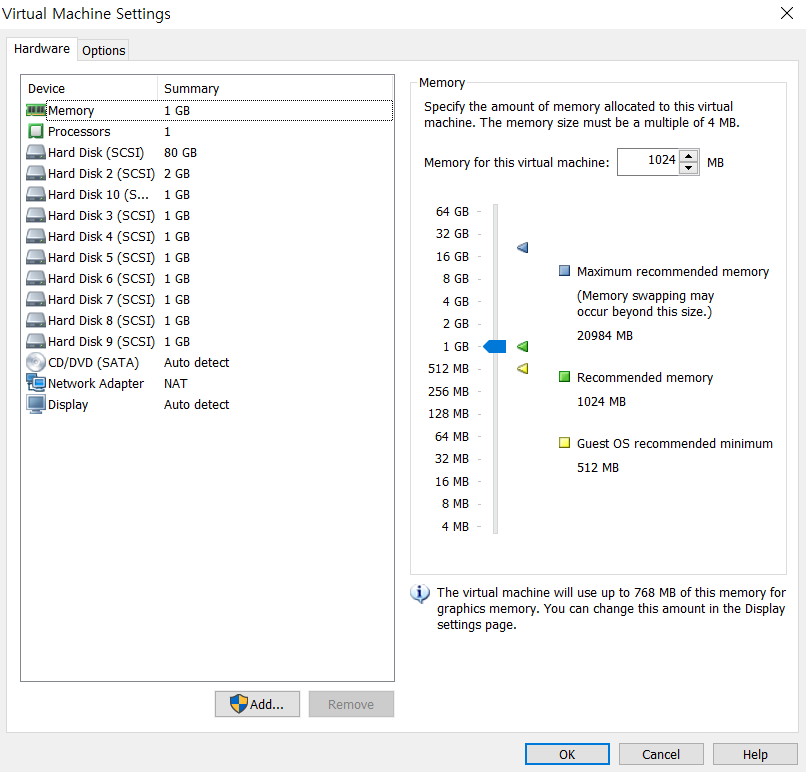
Task: Select the Hard Disk 5 drive icon
Action: 35,258
